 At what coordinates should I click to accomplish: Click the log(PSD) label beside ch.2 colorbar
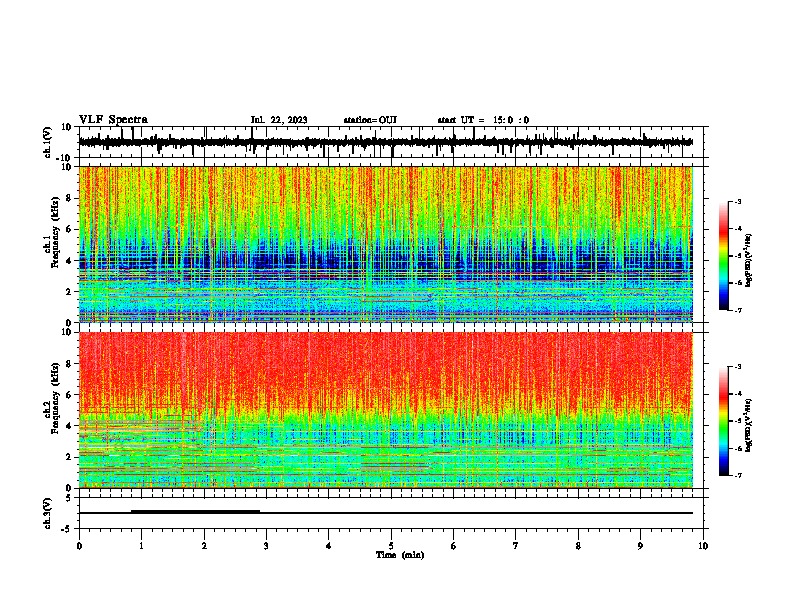pos(748,425)
